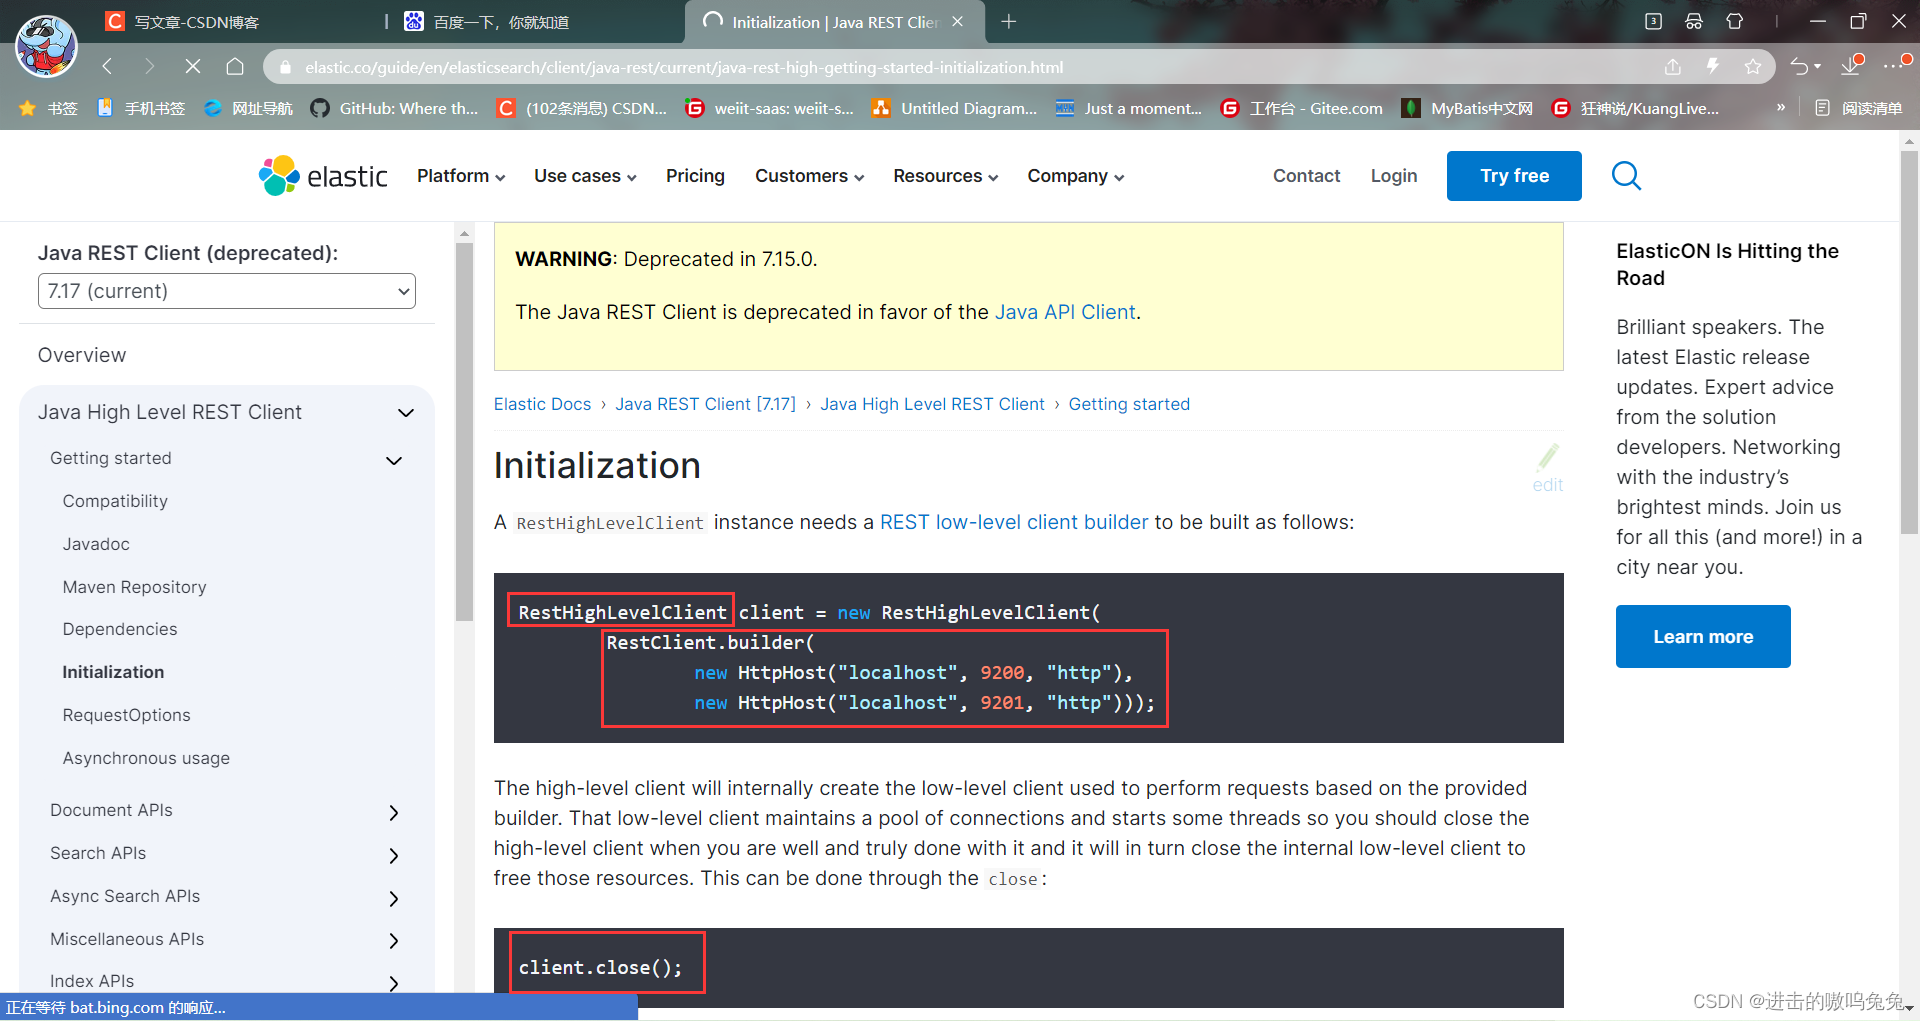Open REST low-level client builder link
Screen dimensions: 1920x1021
(1014, 522)
